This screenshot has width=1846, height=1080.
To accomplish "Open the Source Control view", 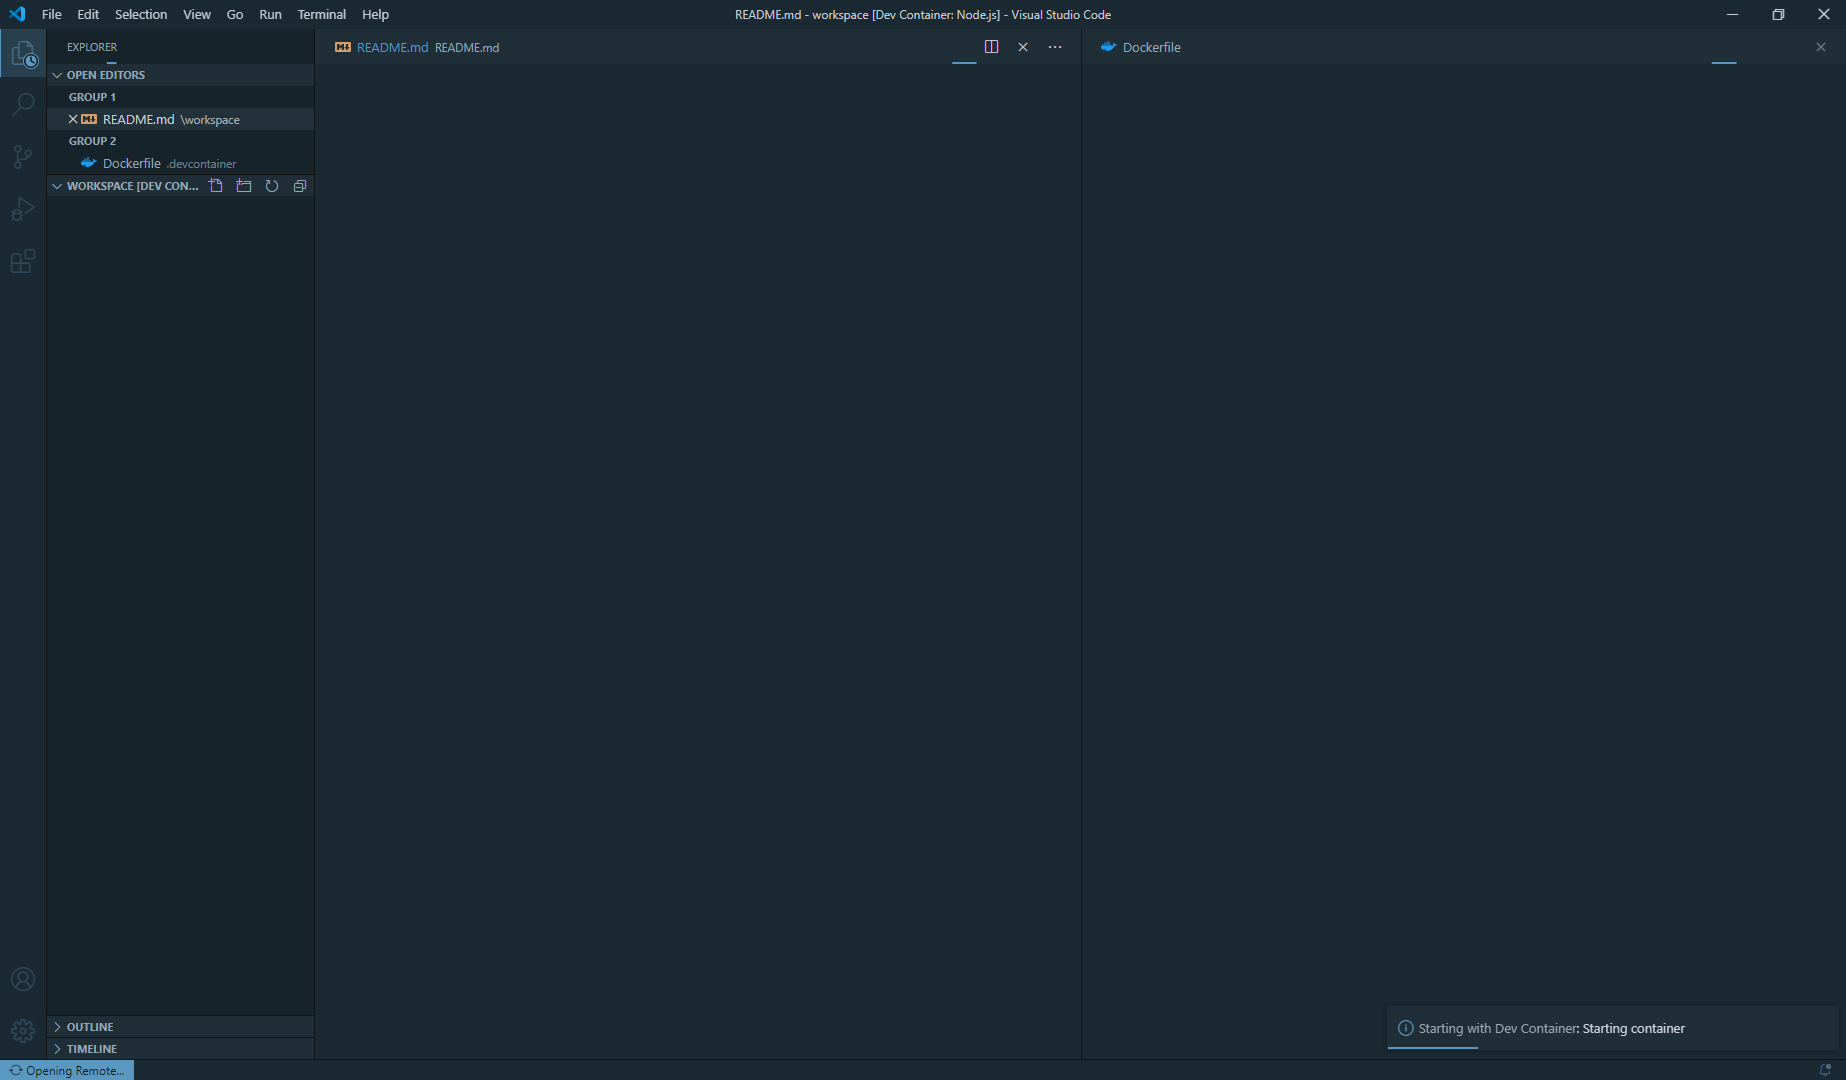I will click(23, 157).
